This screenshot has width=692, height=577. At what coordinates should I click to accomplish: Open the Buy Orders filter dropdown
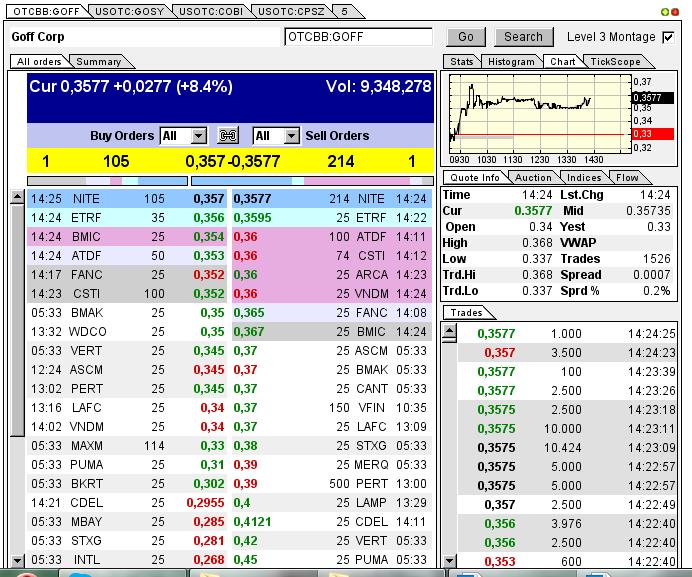[199, 136]
